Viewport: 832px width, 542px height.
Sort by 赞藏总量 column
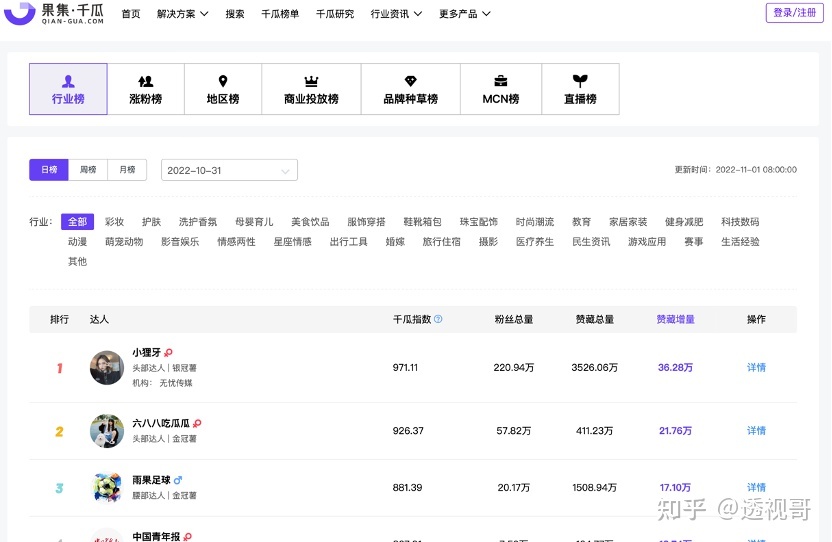coord(595,319)
